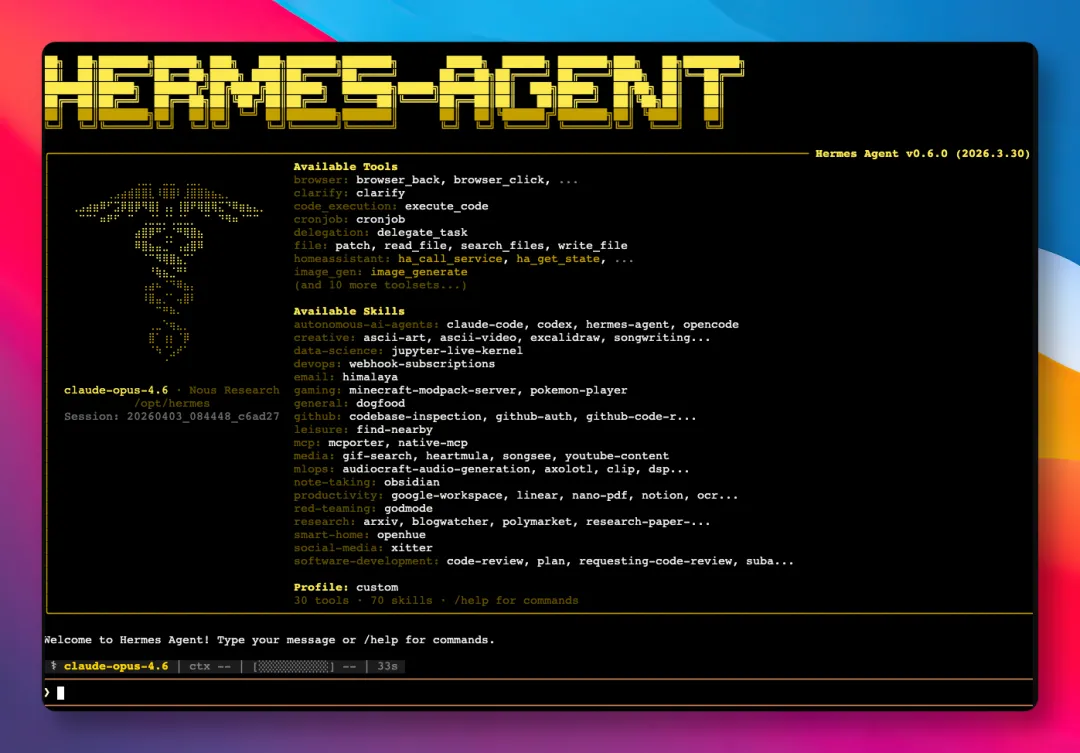Click 'delegate_task' tool name
Image resolution: width=1080 pixels, height=753 pixels.
[x=422, y=232]
